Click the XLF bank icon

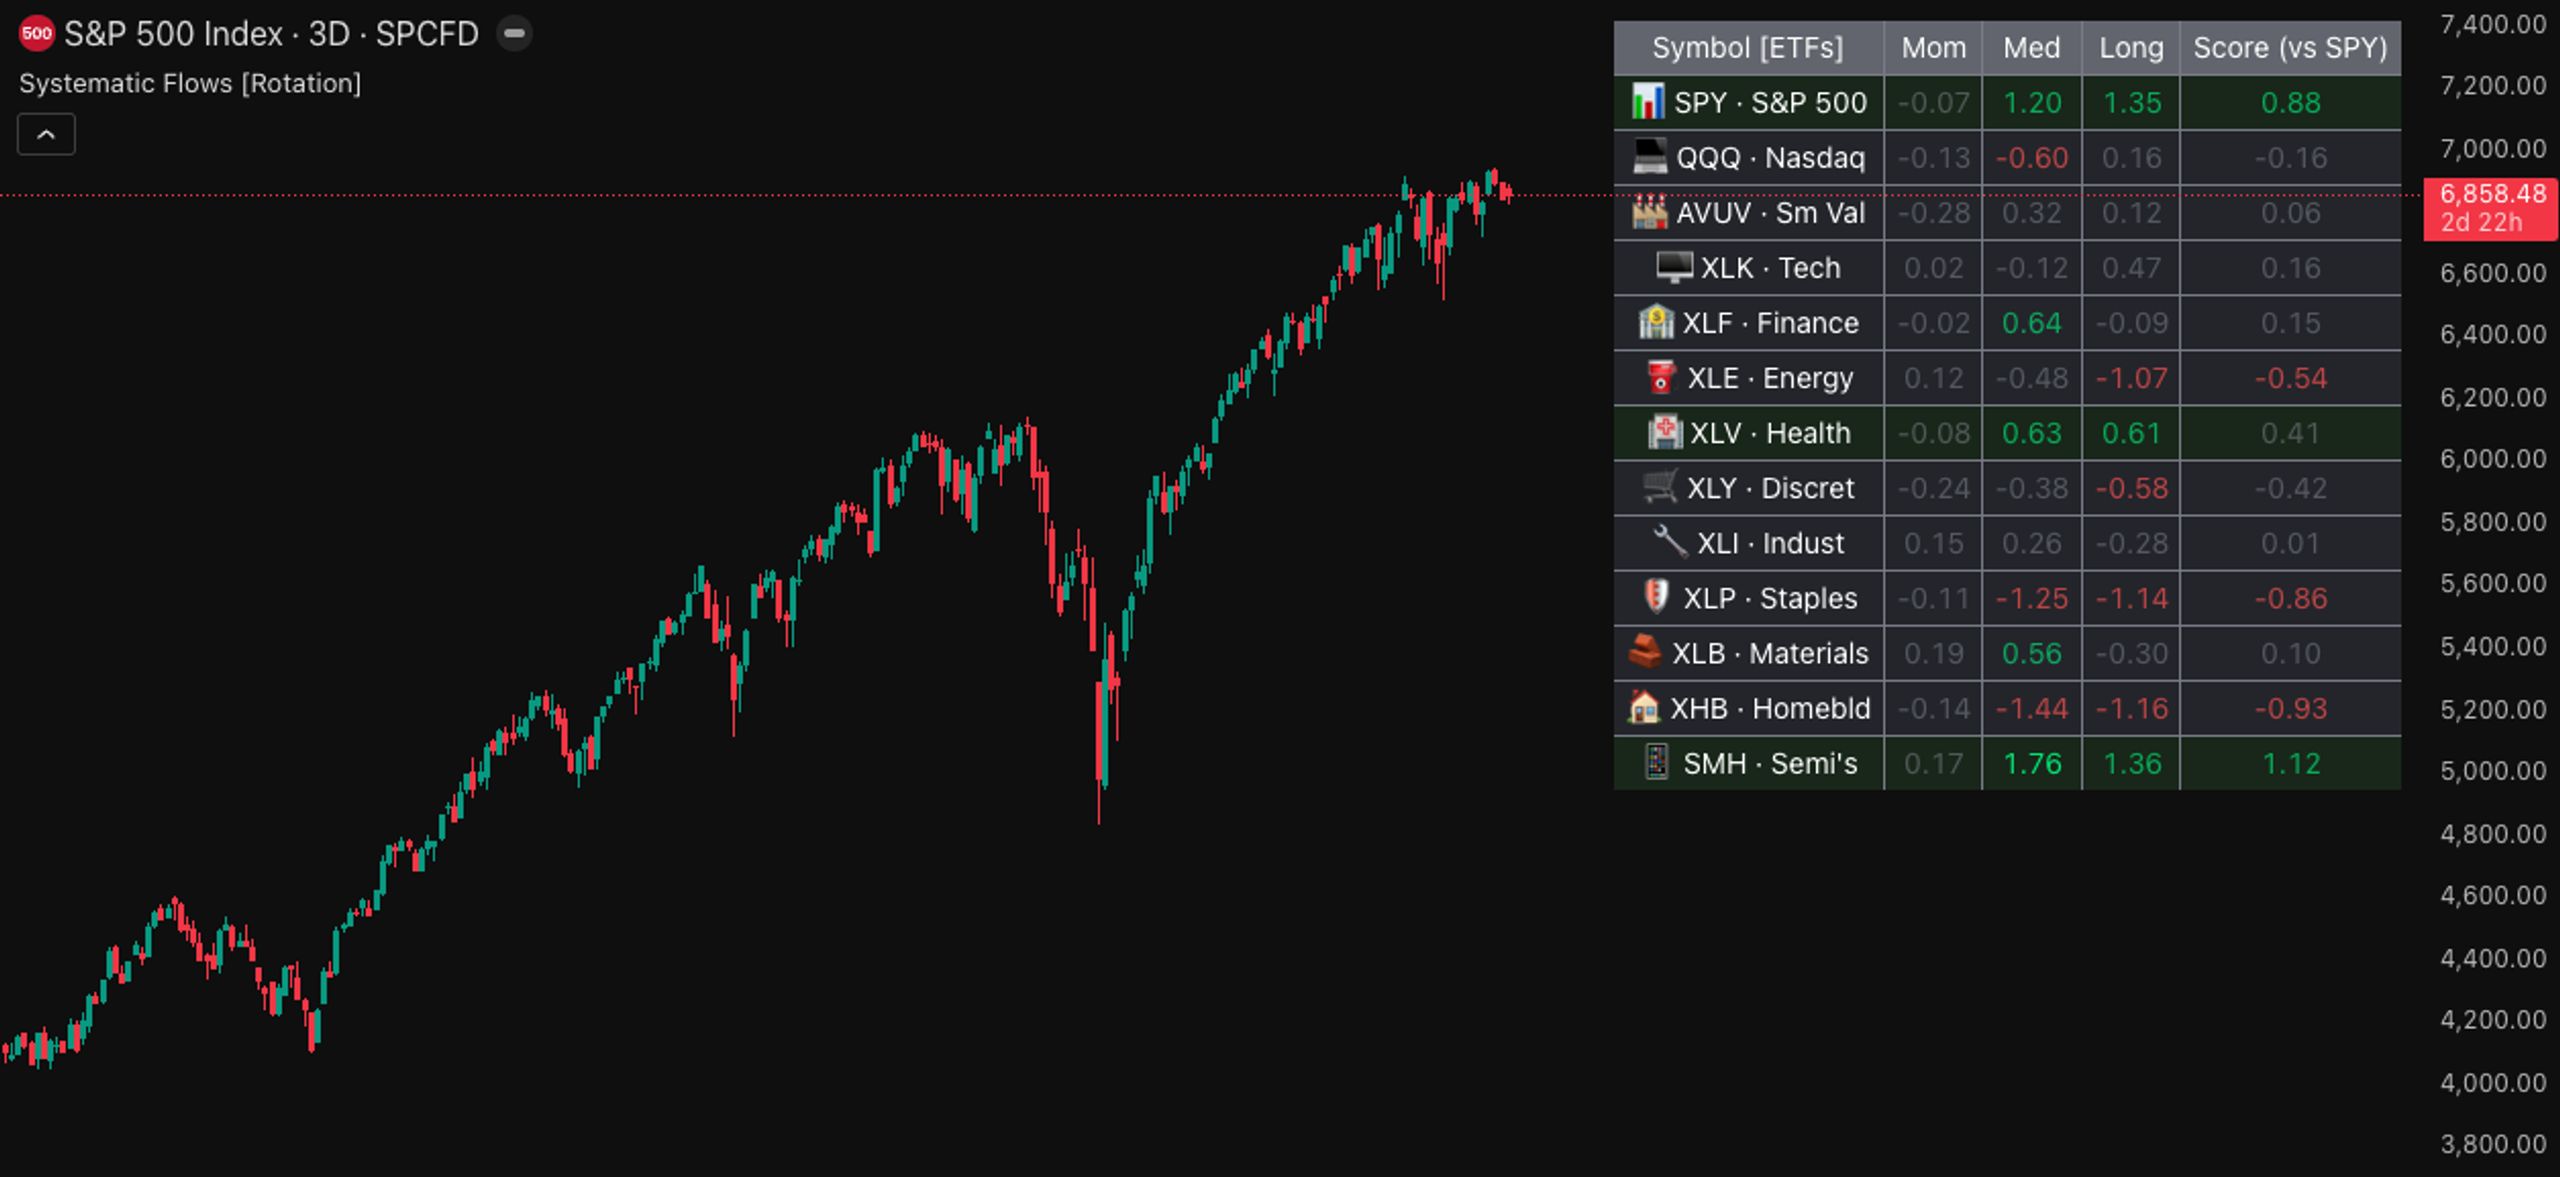[x=1656, y=322]
